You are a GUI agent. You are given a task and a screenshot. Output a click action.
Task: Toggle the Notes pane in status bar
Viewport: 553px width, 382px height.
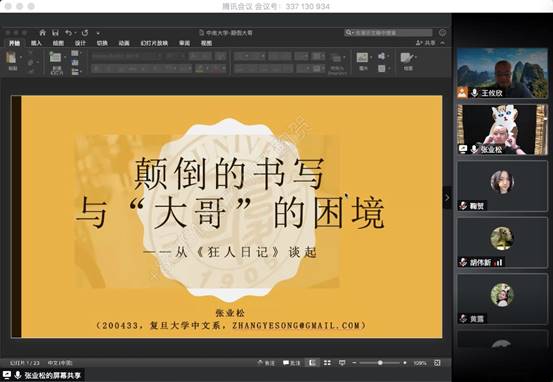(266, 363)
